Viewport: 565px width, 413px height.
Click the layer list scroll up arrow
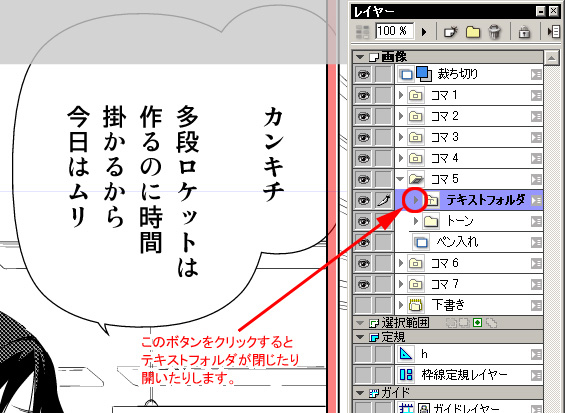pyautogui.click(x=551, y=58)
